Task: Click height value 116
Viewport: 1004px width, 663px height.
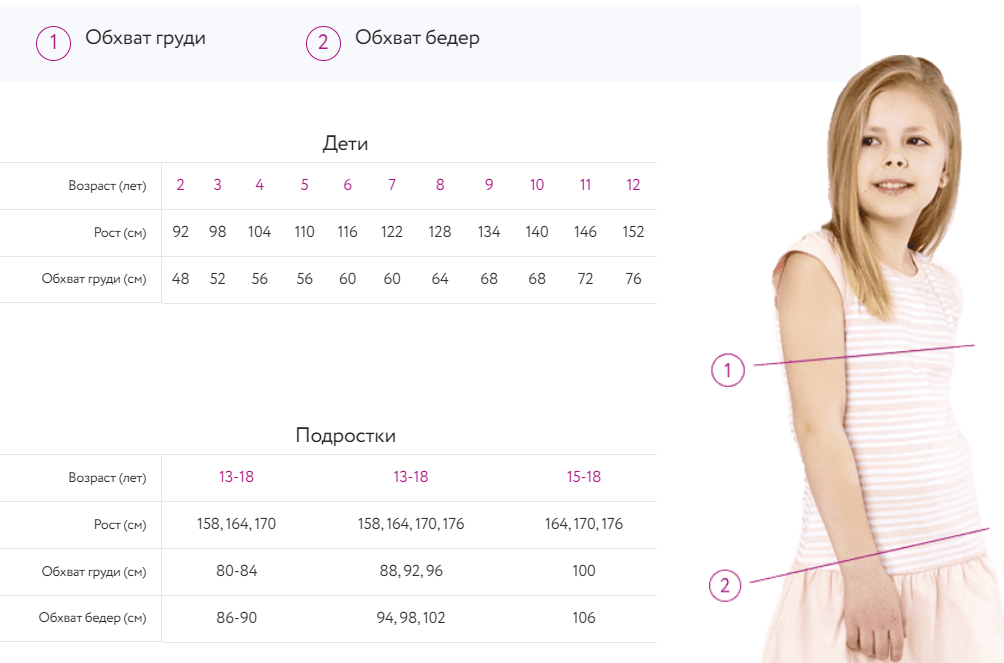Action: click(x=348, y=232)
